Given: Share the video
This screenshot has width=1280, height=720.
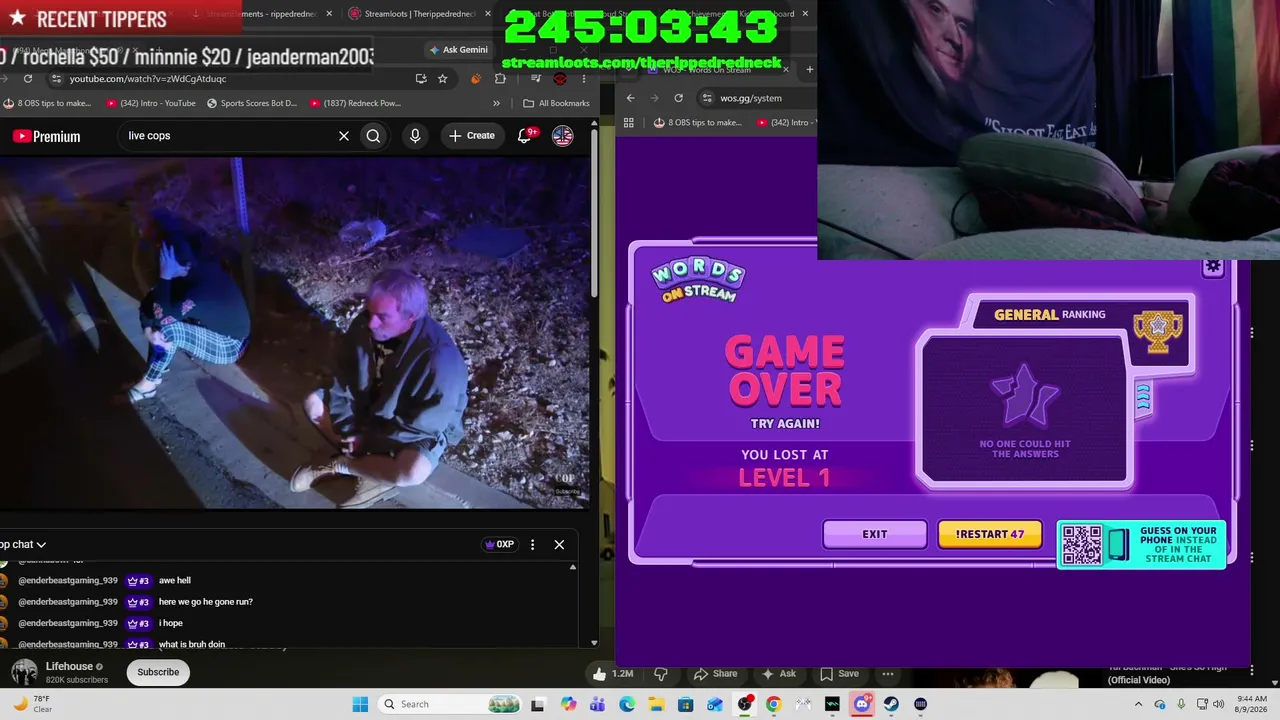Looking at the screenshot, I should (x=716, y=674).
